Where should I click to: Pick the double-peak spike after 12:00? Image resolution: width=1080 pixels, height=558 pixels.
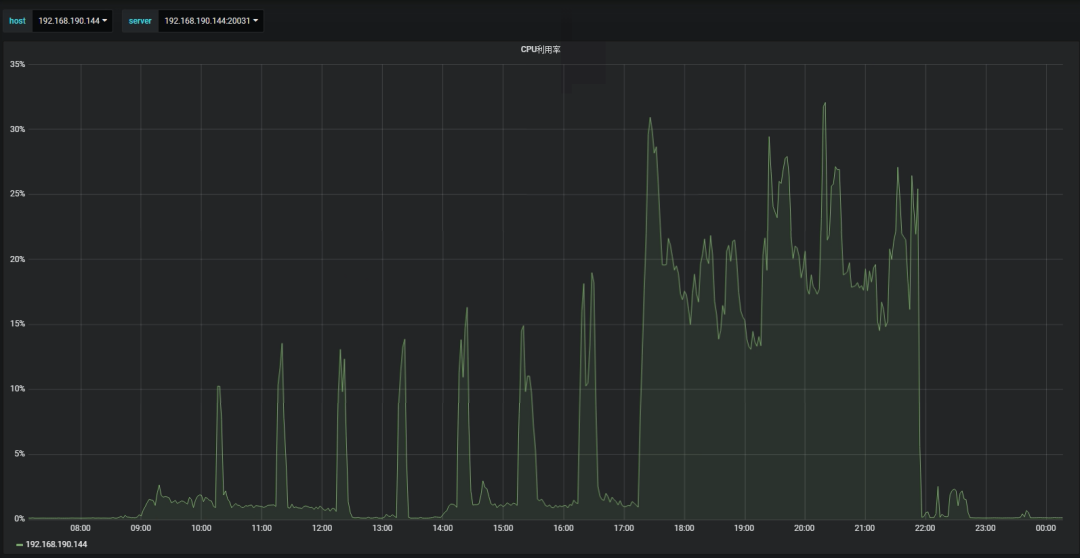click(x=342, y=352)
